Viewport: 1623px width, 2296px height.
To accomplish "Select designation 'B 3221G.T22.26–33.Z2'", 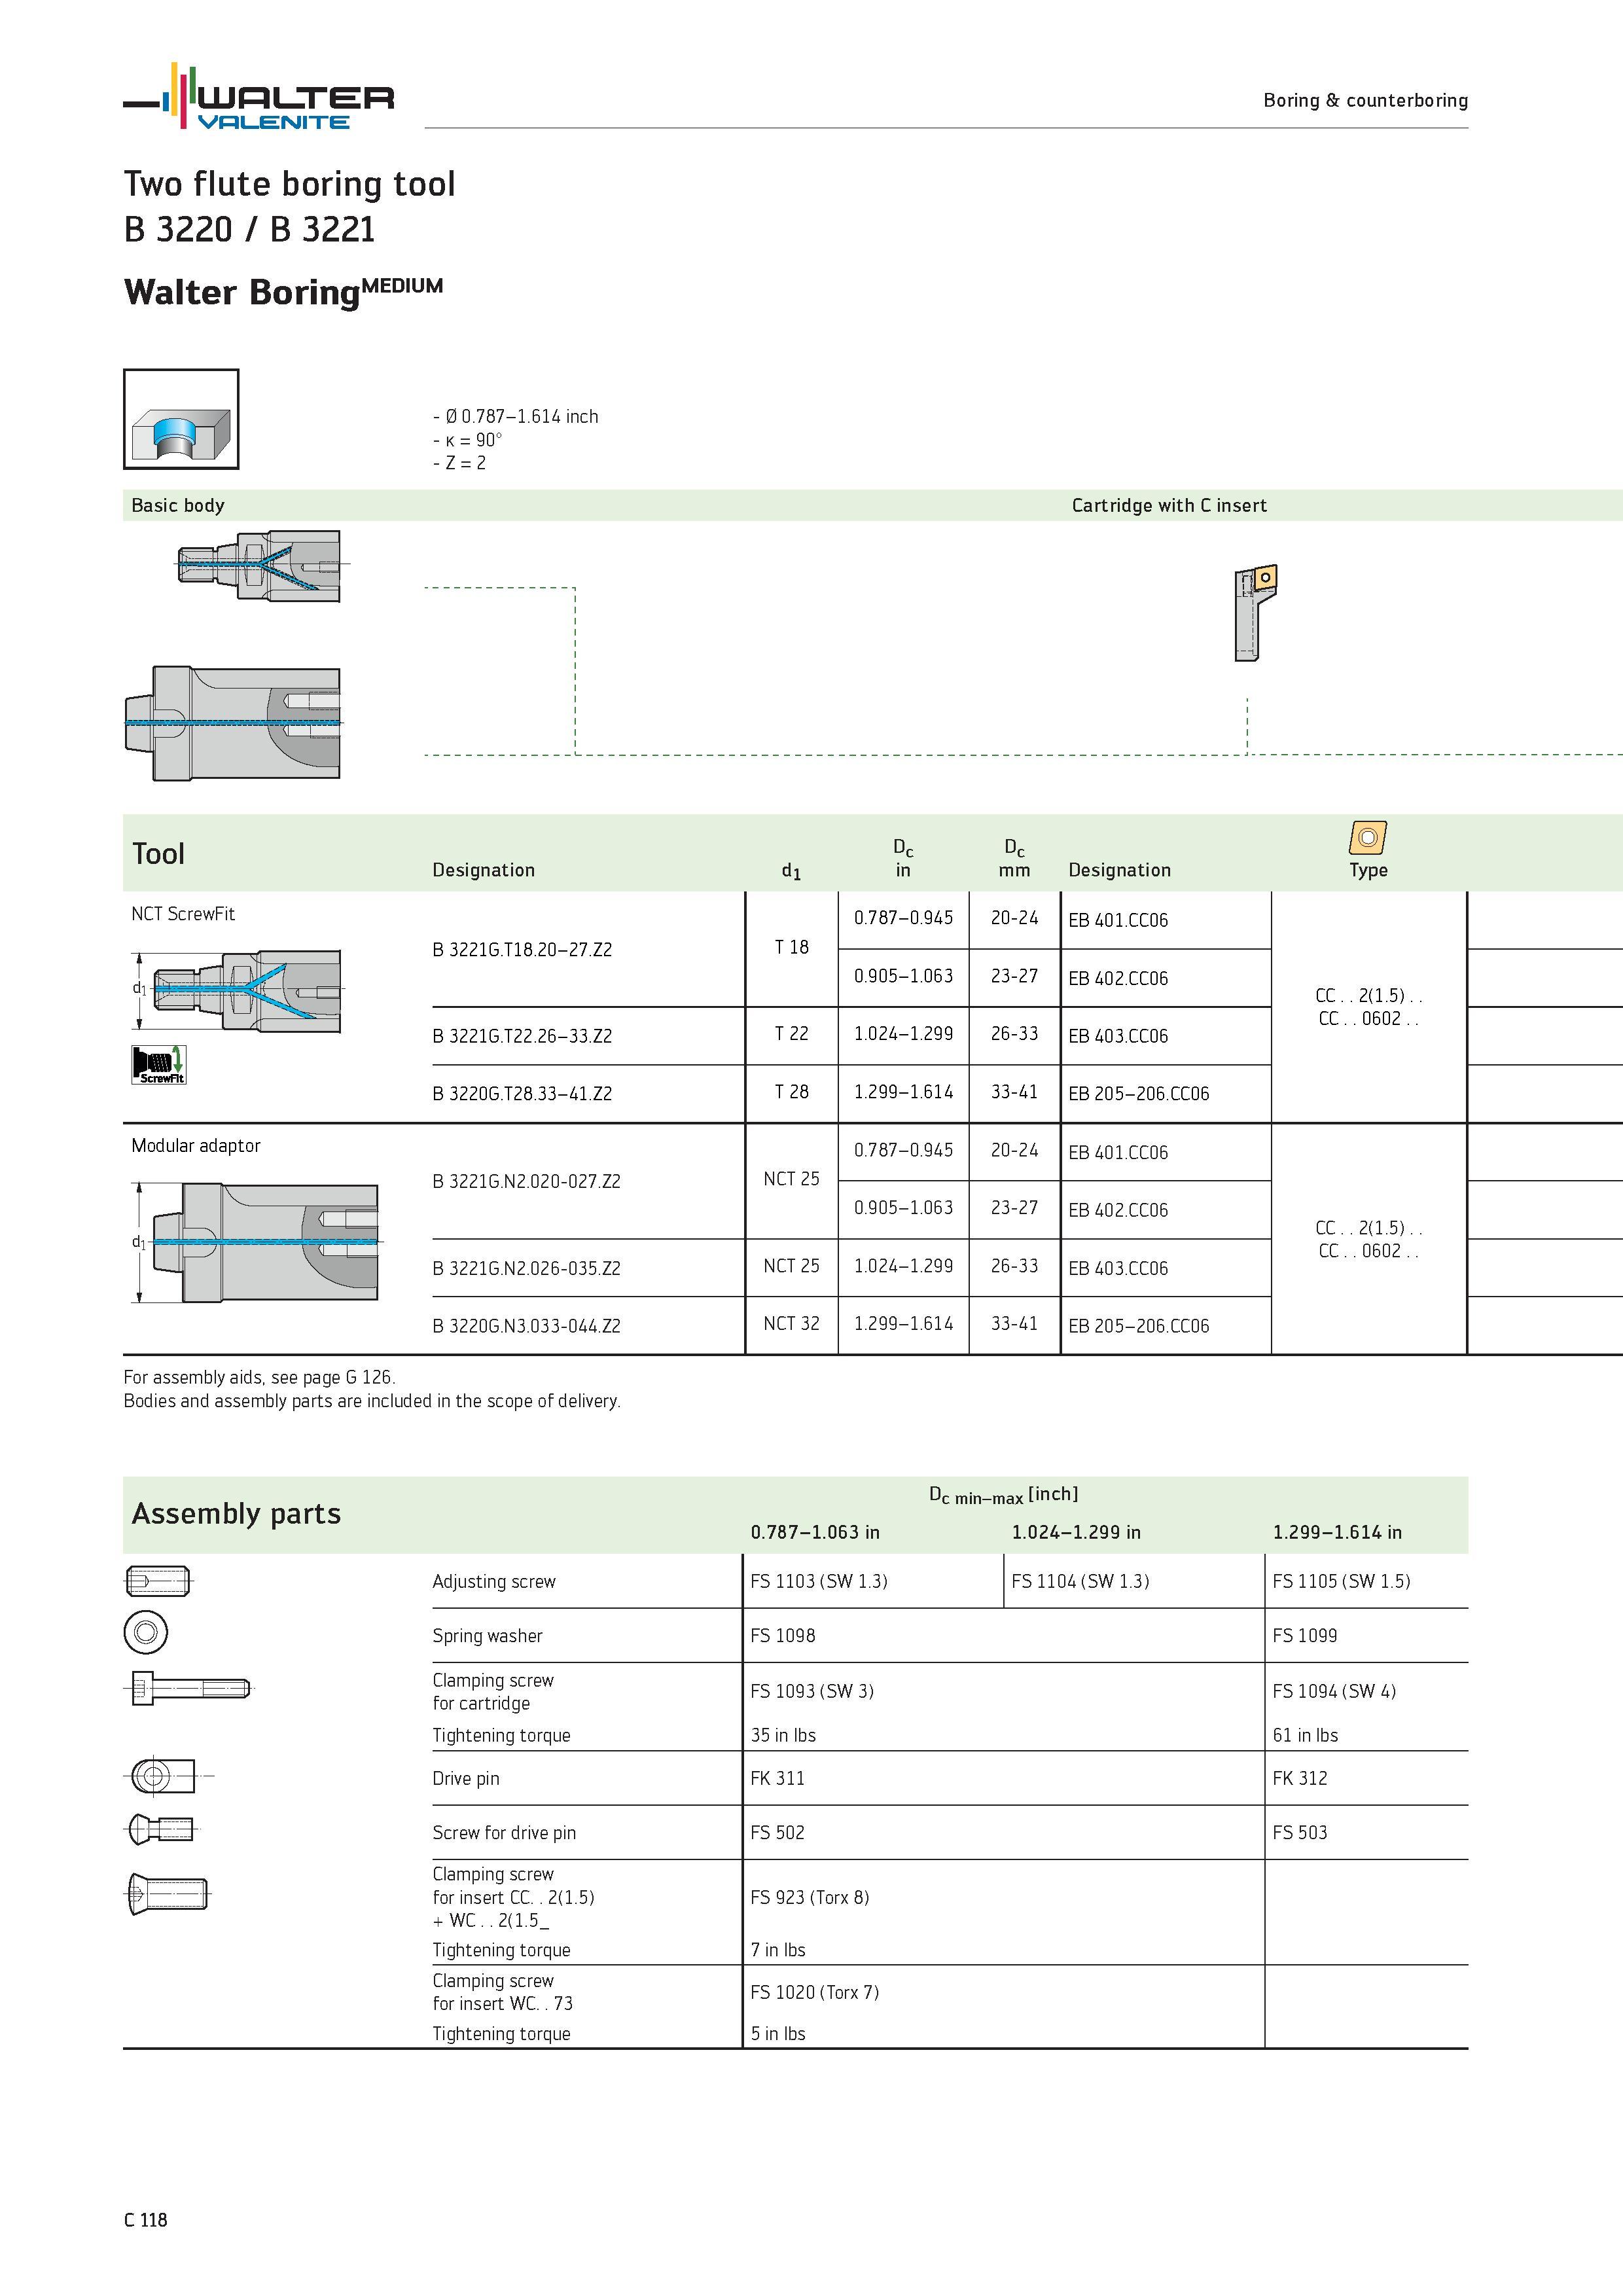I will tap(522, 1036).
